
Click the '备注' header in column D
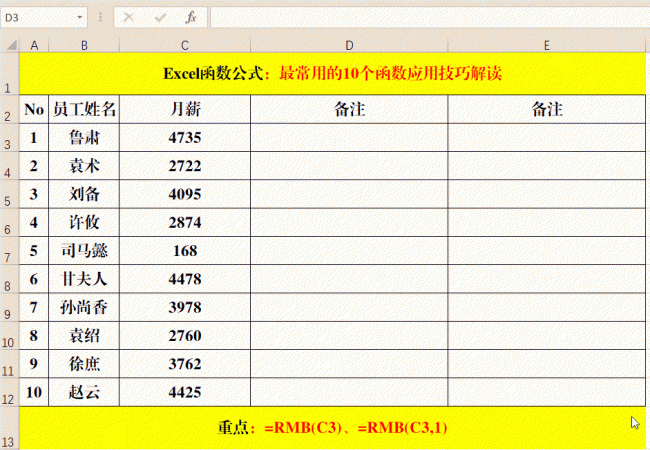(349, 109)
